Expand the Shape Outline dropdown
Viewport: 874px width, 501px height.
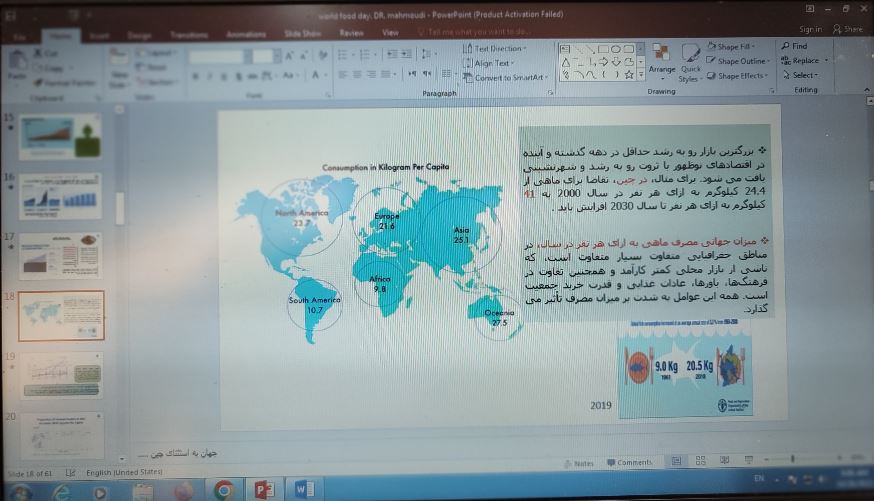[x=739, y=61]
